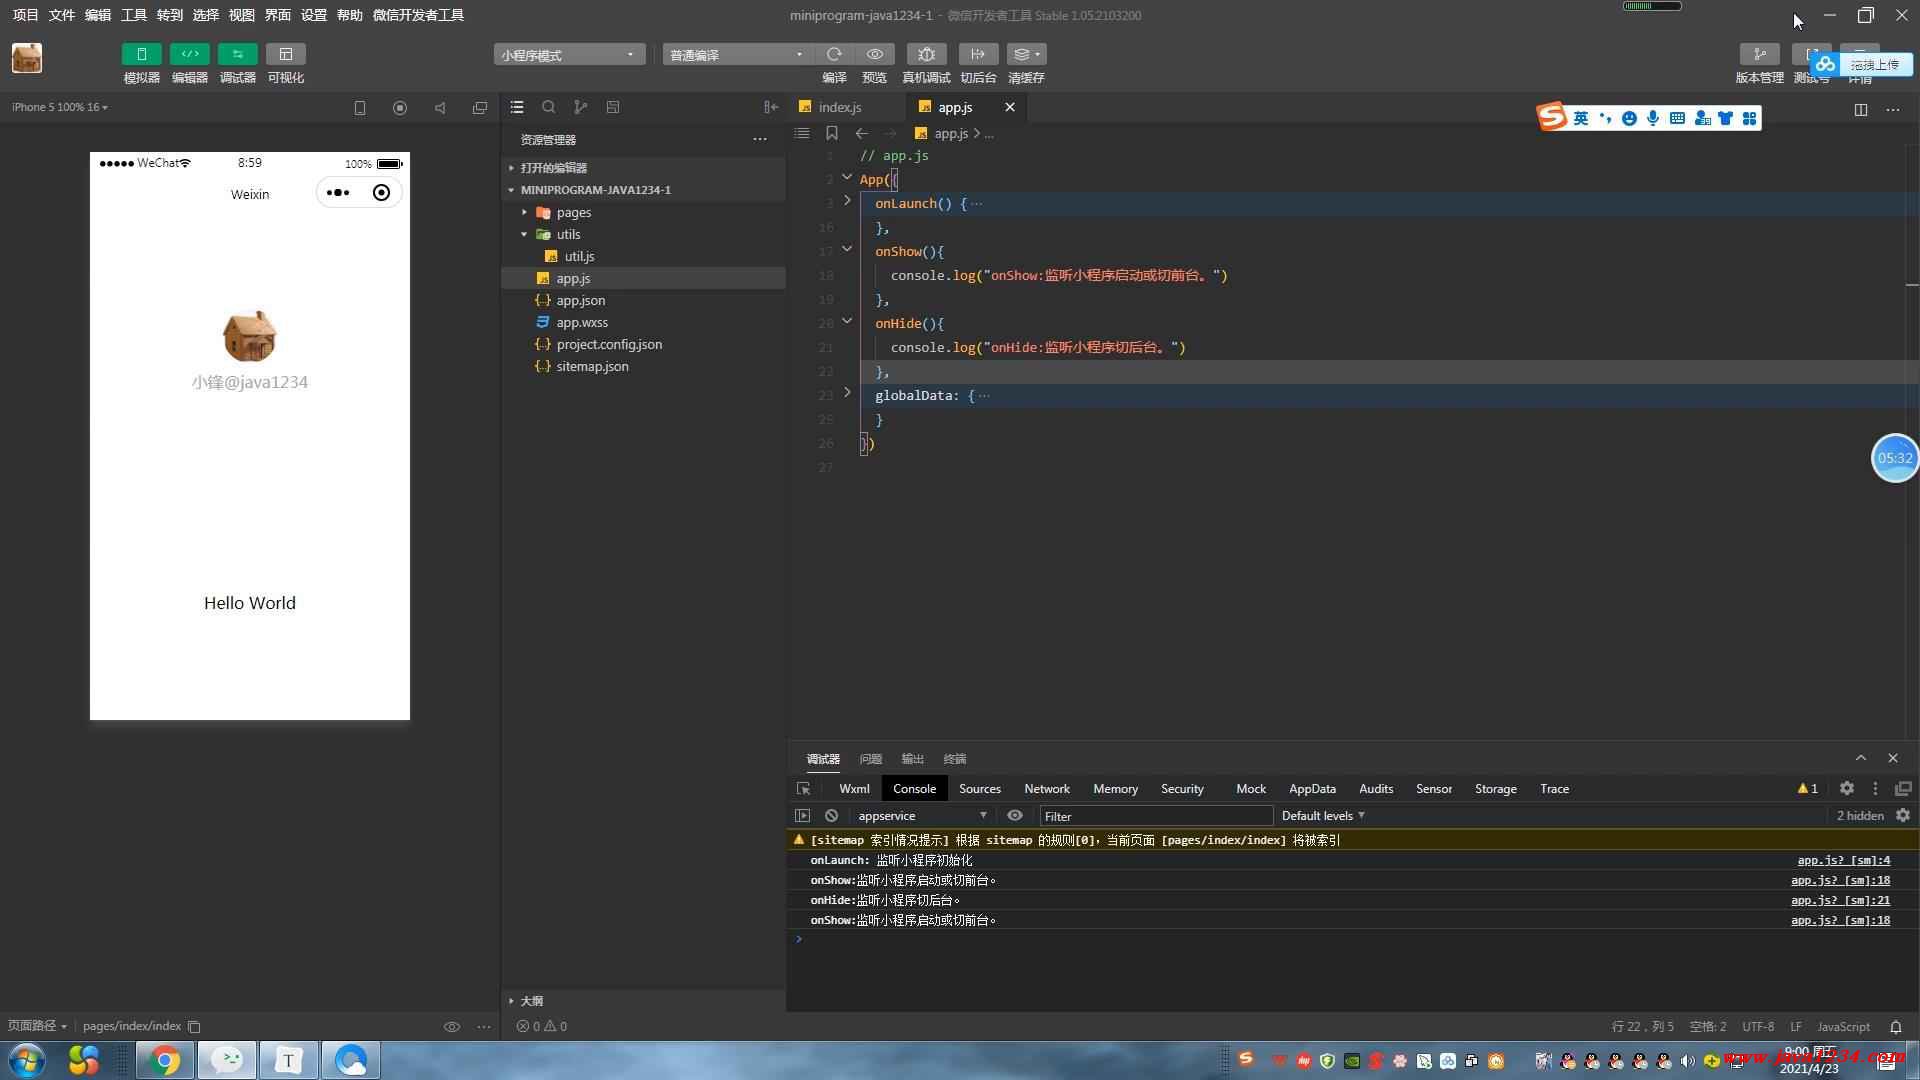Open the visualization panel button
The height and width of the screenshot is (1080, 1920).
tap(285, 54)
